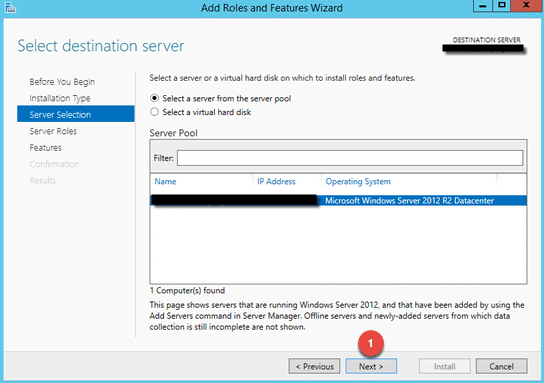This screenshot has height=383, width=544.
Task: Jump to the Server Roles step
Action: (x=53, y=131)
